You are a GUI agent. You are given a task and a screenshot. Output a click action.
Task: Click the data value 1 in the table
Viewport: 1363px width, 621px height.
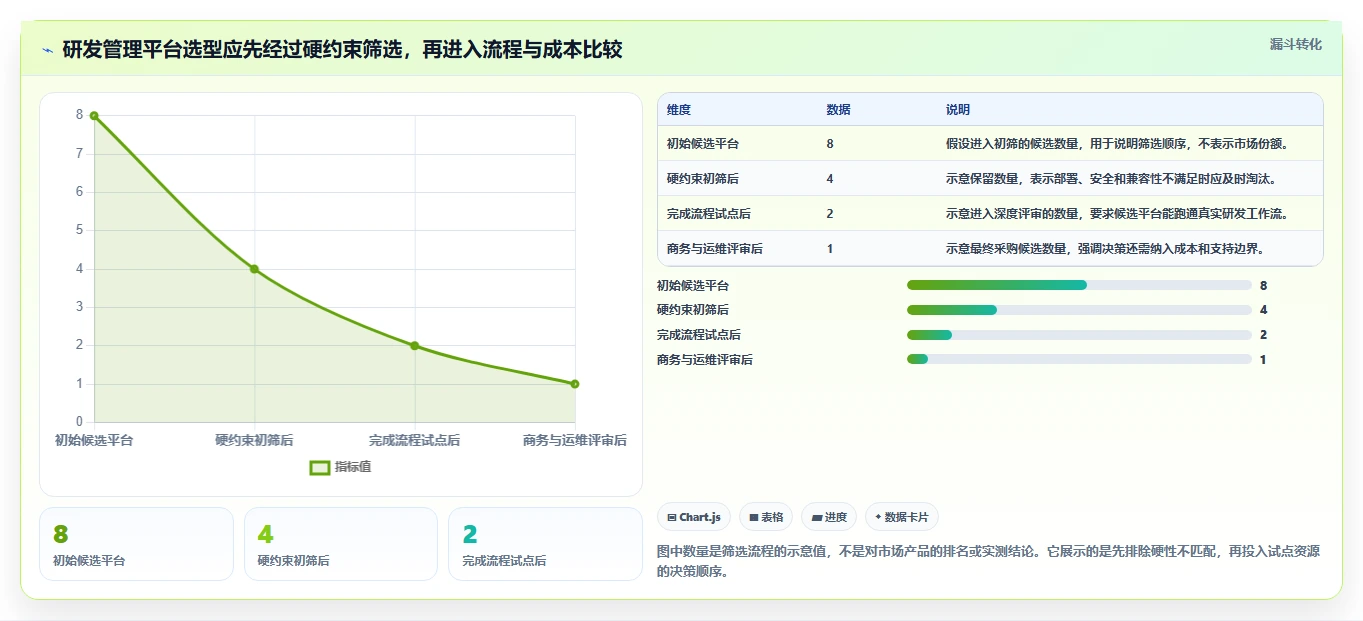point(830,249)
